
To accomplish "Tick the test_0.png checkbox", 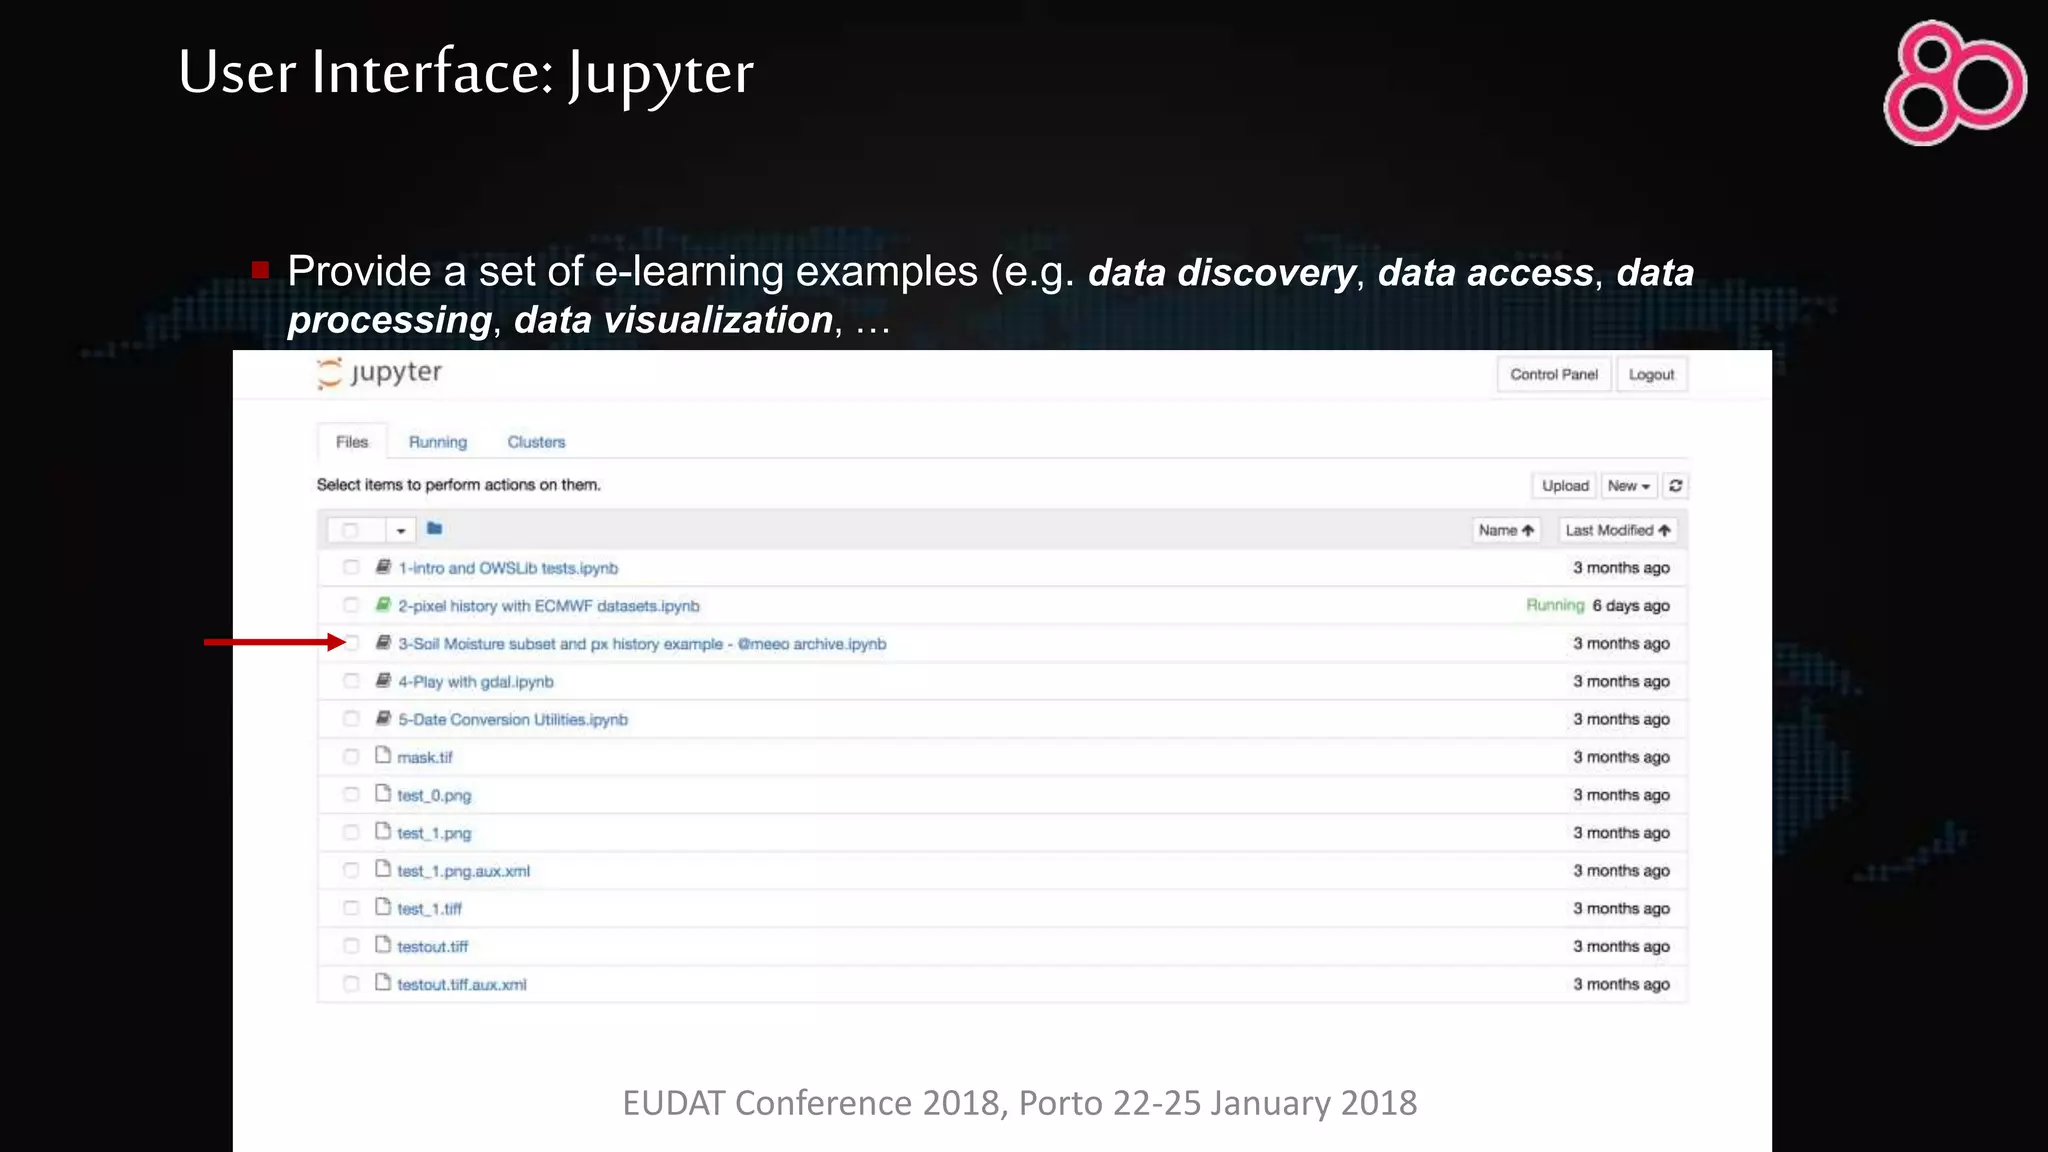I will tap(351, 795).
